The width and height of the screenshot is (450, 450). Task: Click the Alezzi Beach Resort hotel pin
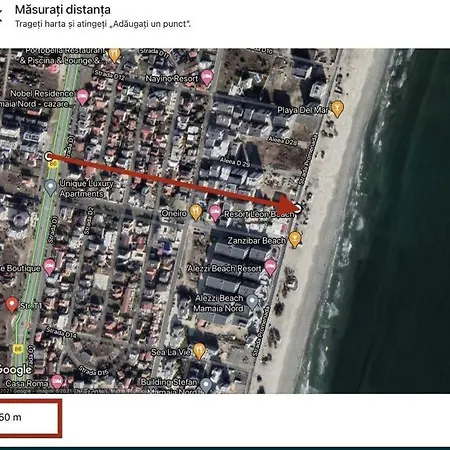(x=270, y=267)
